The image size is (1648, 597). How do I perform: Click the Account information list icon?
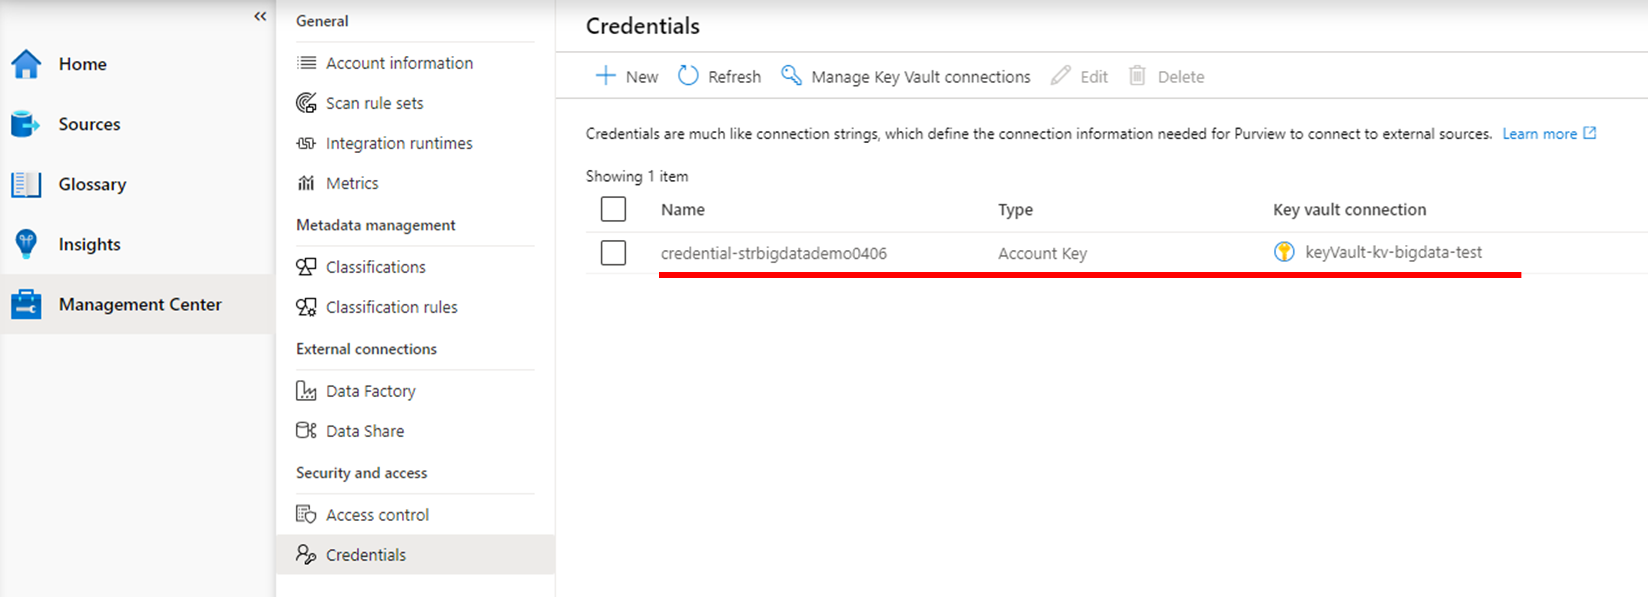click(x=306, y=63)
